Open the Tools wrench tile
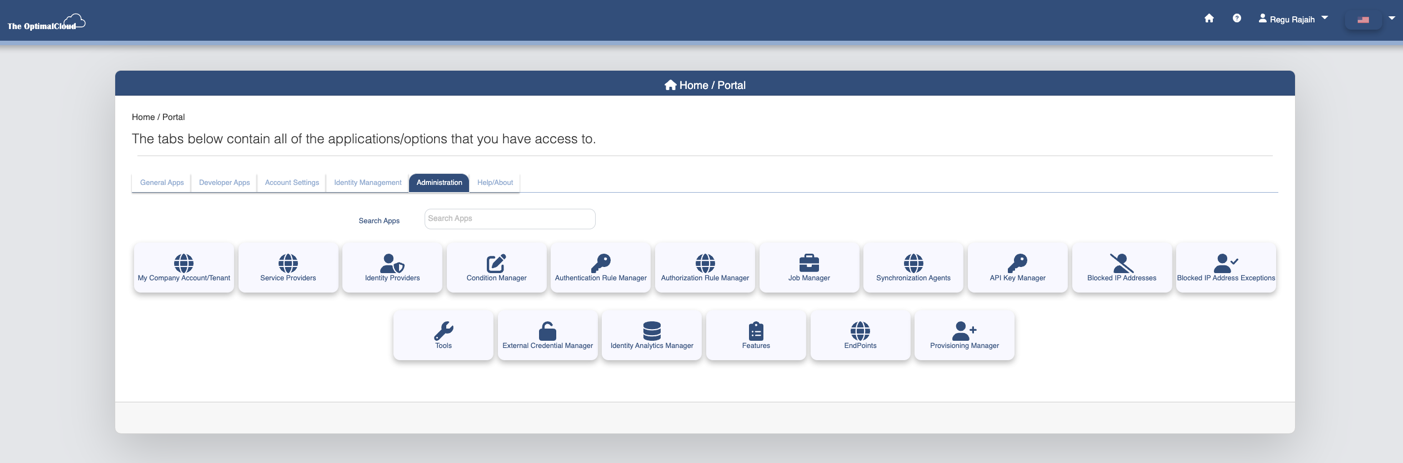The height and width of the screenshot is (463, 1403). pyautogui.click(x=443, y=335)
